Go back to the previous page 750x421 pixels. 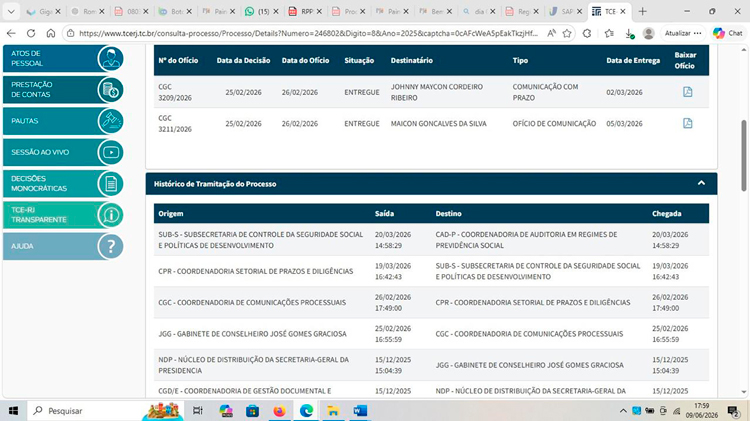click(11, 33)
